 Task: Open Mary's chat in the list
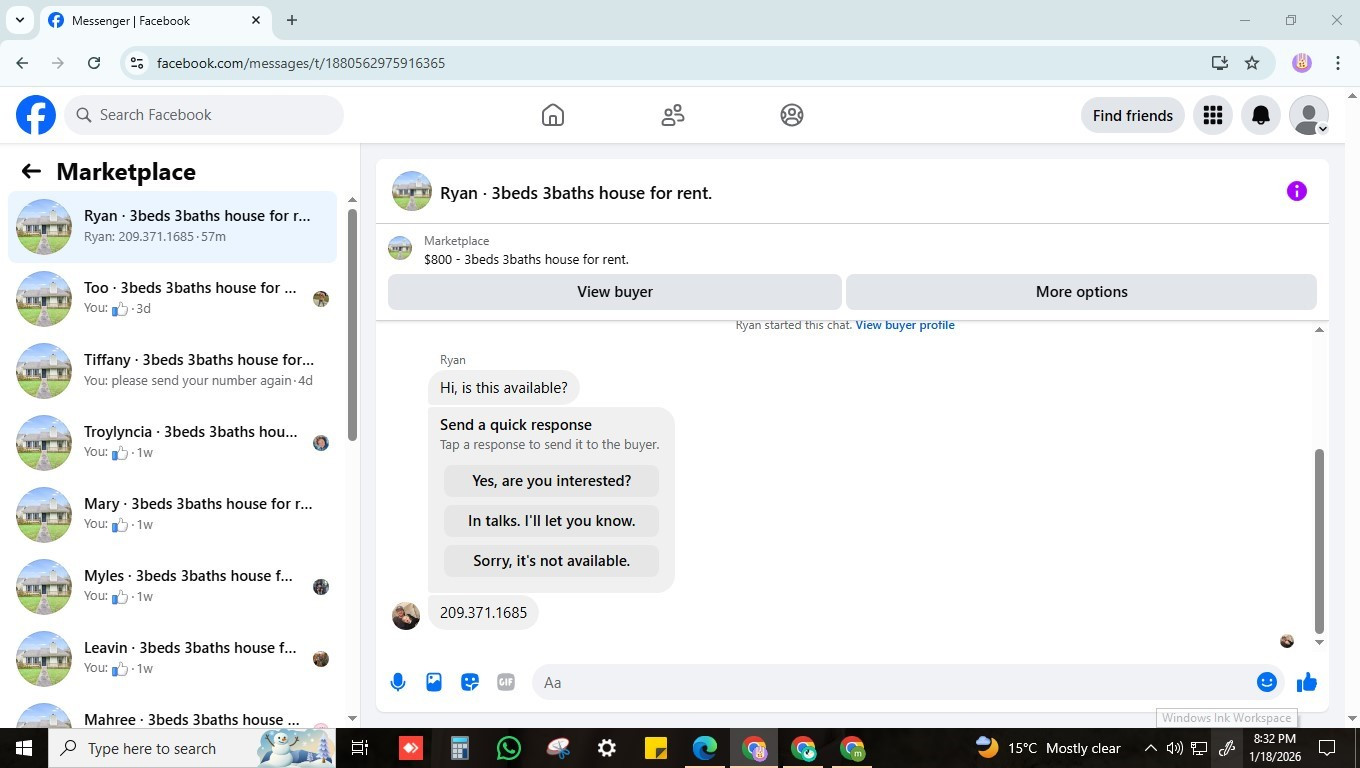pyautogui.click(x=173, y=515)
